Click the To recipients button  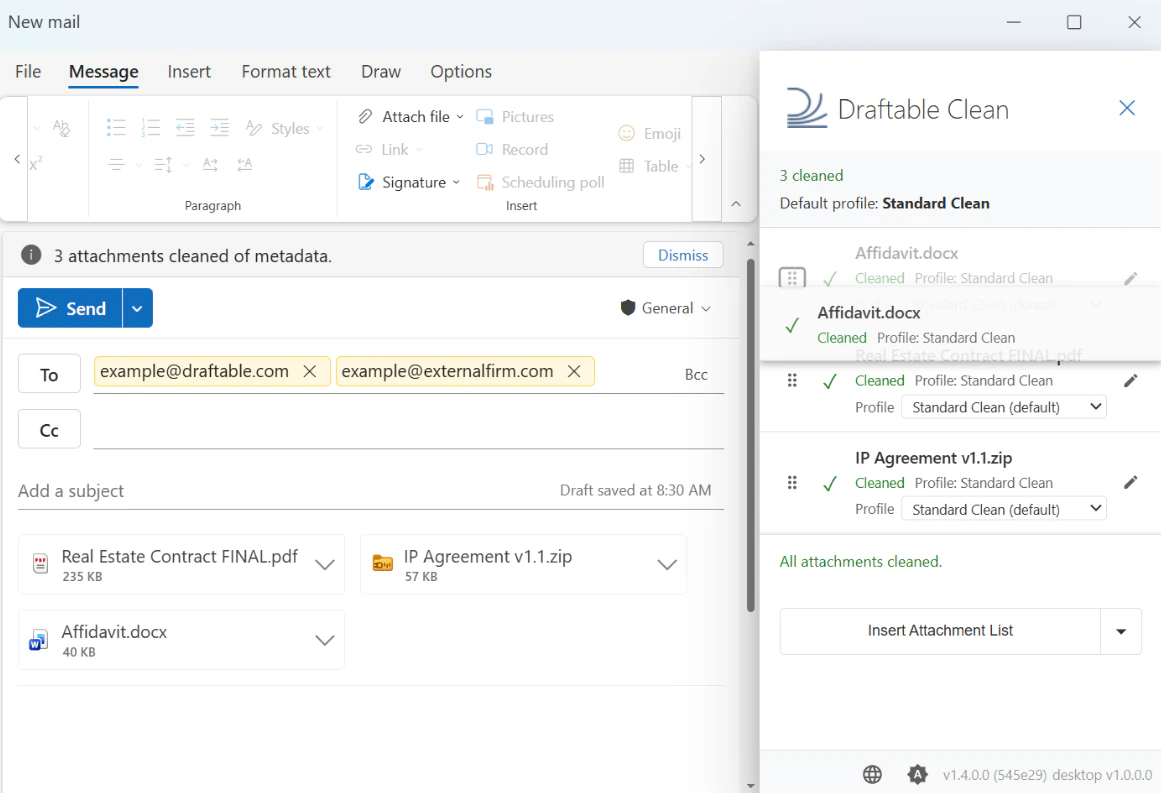click(x=49, y=375)
